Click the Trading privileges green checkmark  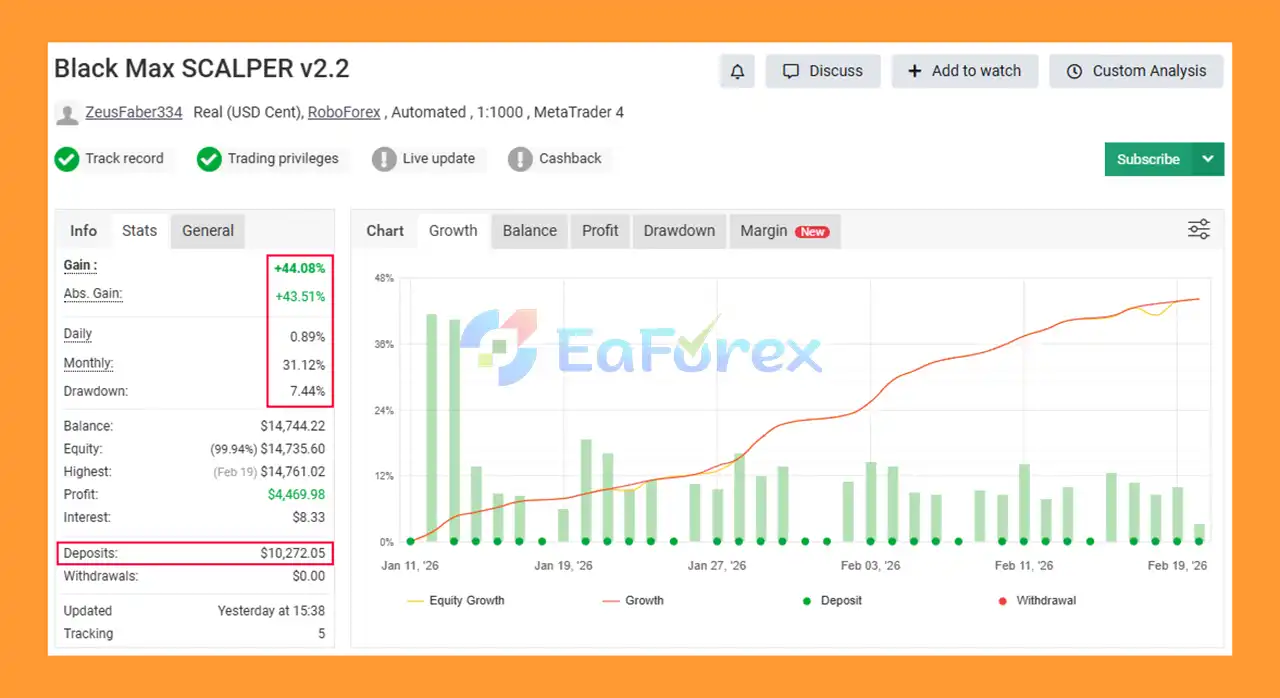(x=209, y=159)
